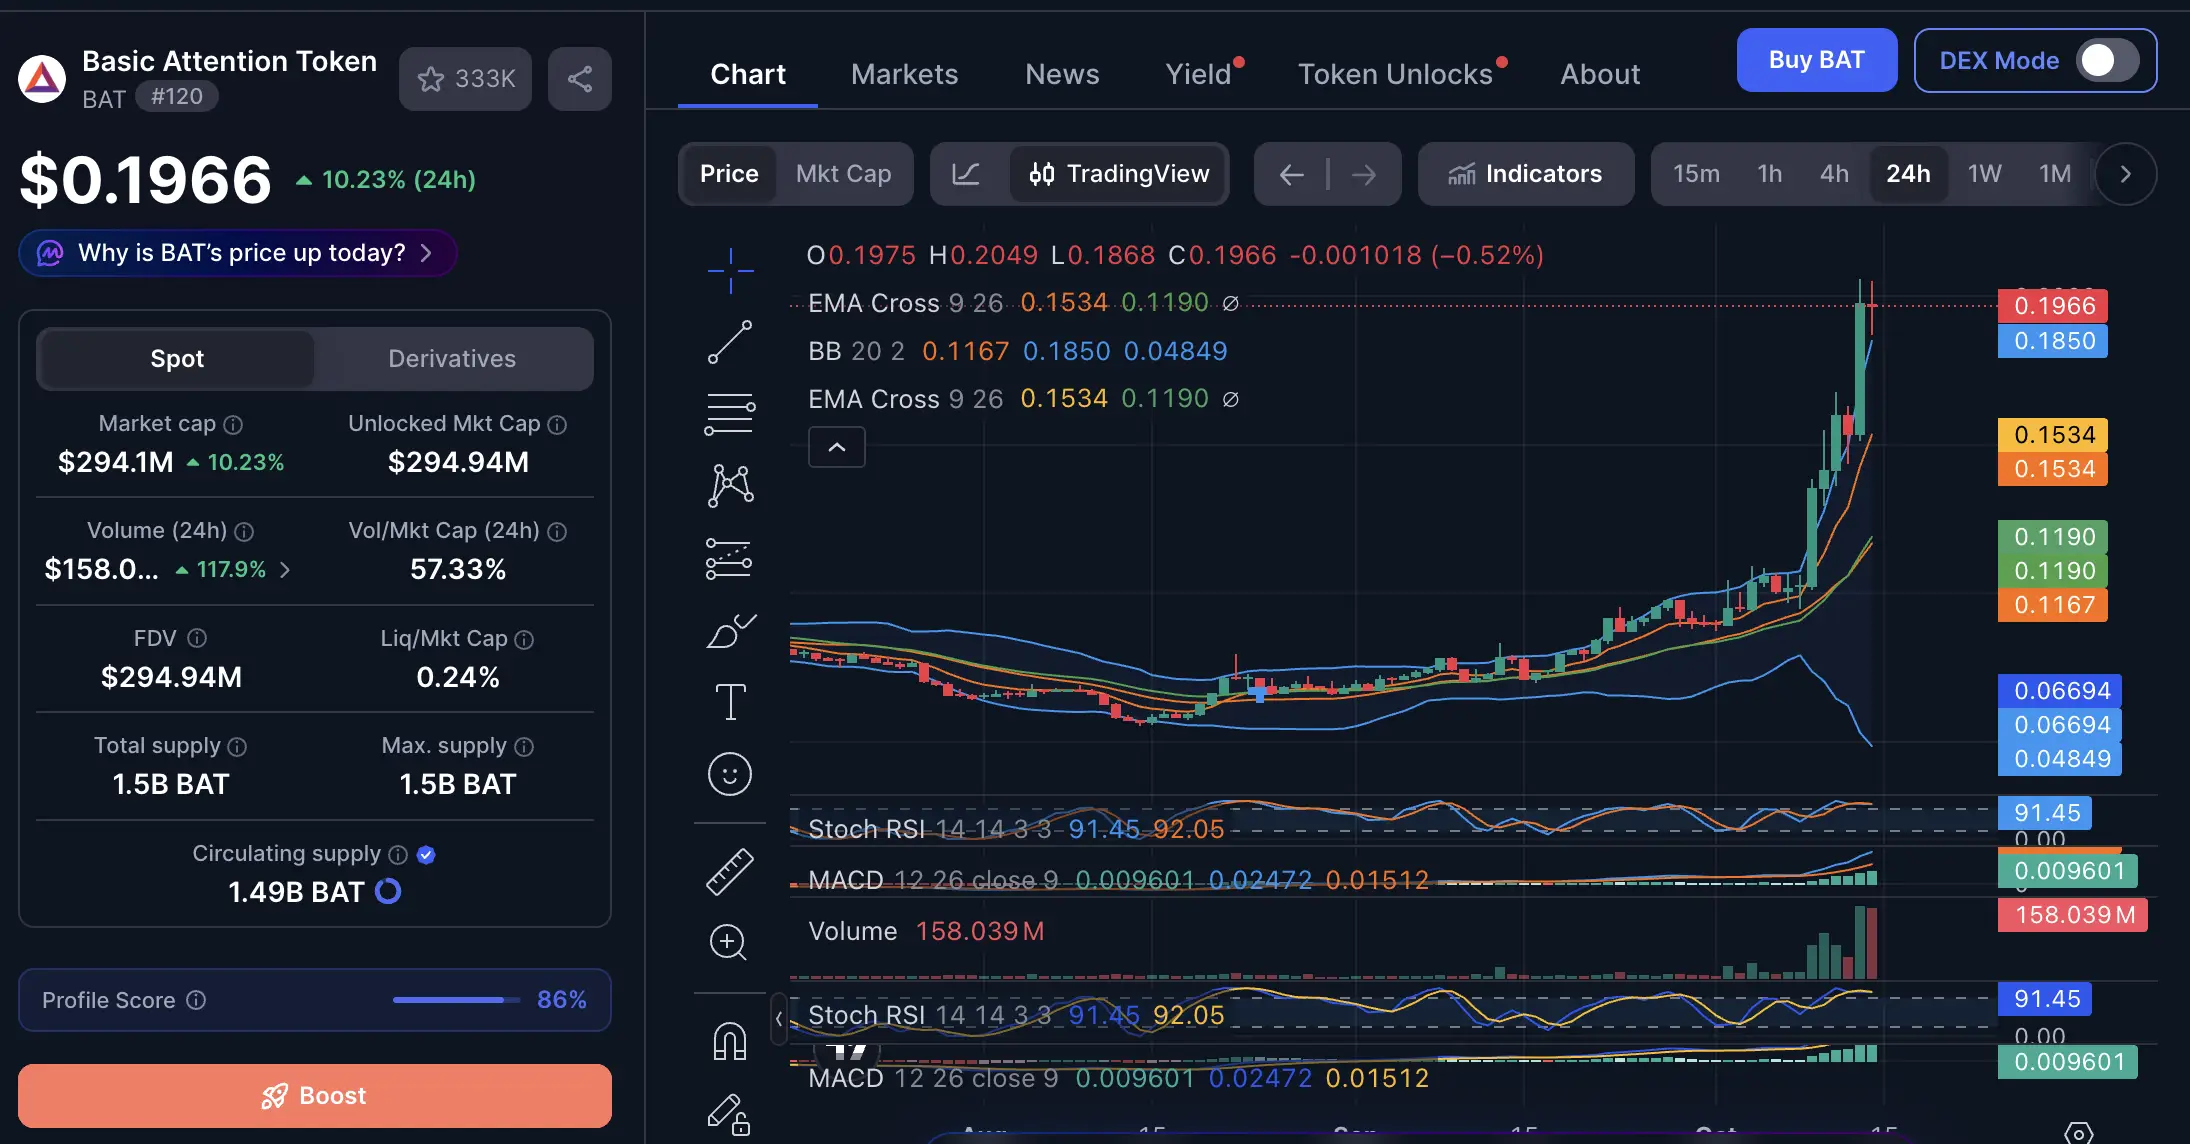Click the Buy BAT button
Viewport: 2190px width, 1144px height.
pos(1817,60)
